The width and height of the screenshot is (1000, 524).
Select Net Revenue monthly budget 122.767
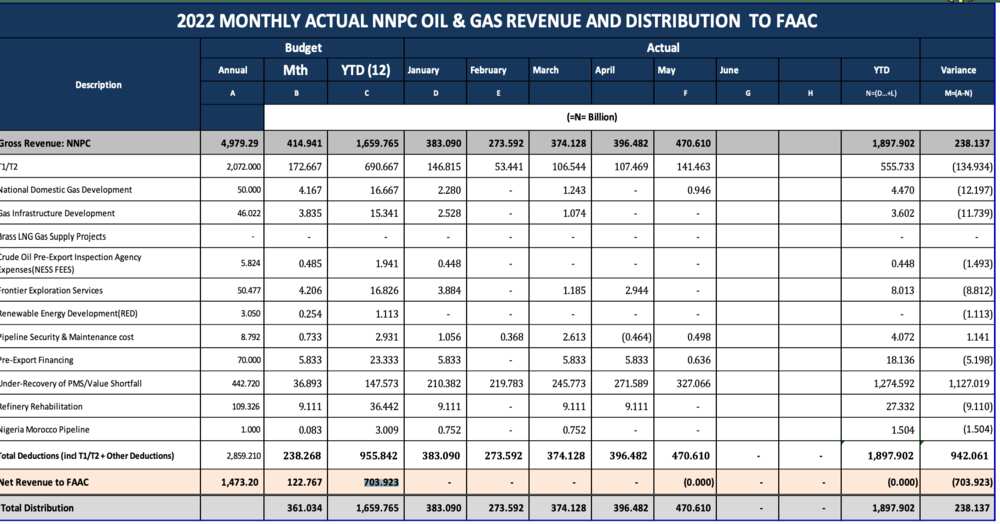pyautogui.click(x=304, y=483)
